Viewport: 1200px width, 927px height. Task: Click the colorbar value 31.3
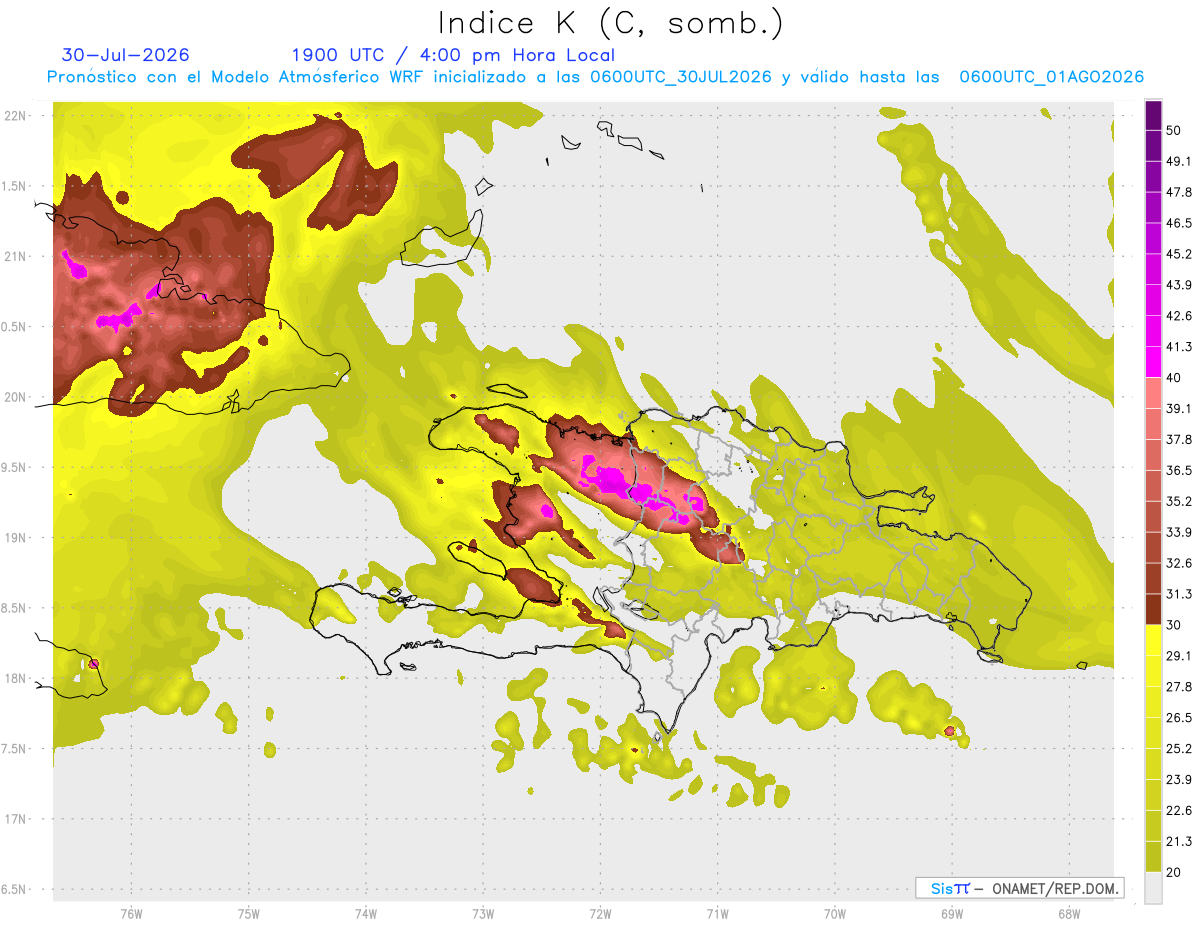point(1178,594)
